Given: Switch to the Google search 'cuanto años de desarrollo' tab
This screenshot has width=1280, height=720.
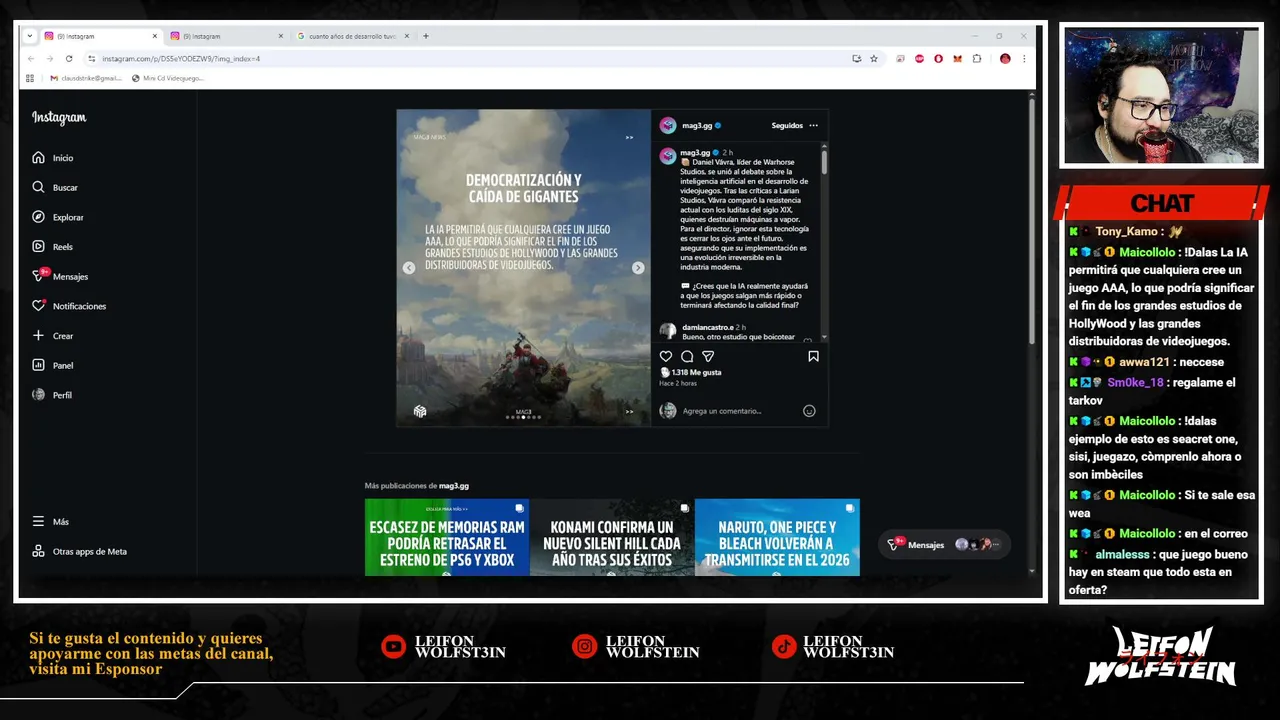Looking at the screenshot, I should tap(351, 36).
